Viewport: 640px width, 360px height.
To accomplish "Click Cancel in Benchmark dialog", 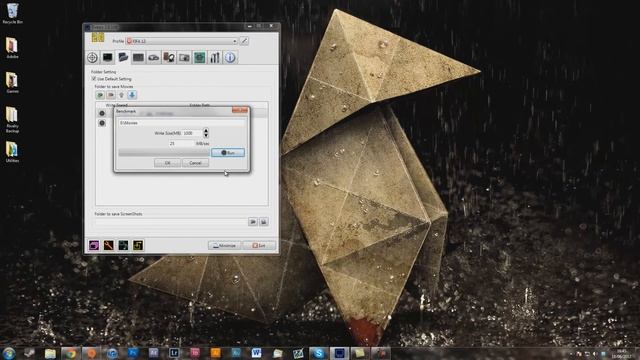I will click(x=195, y=163).
